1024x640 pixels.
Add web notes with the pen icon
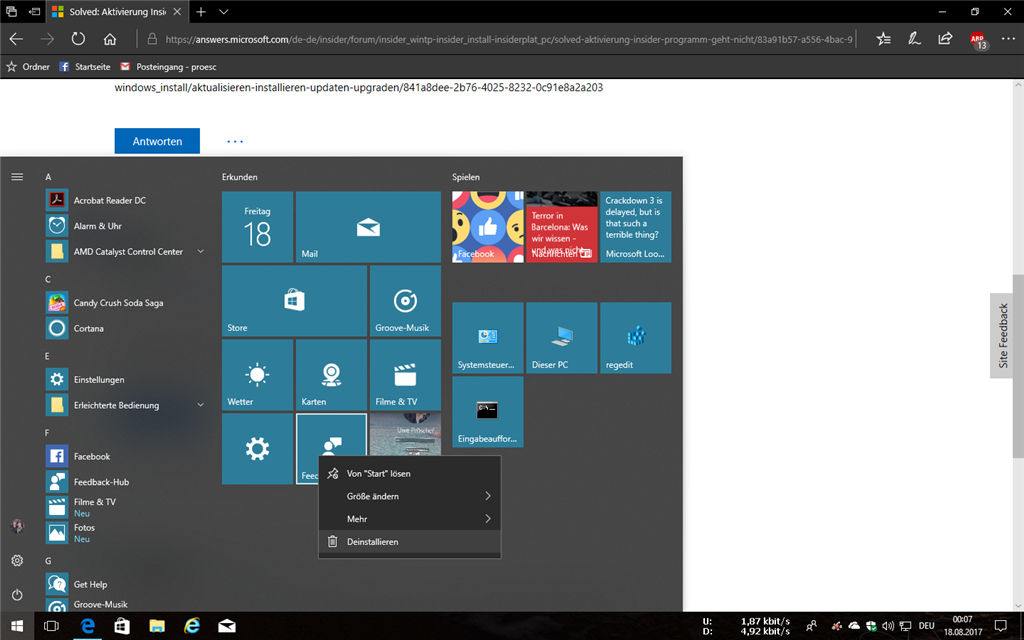pyautogui.click(x=914, y=39)
